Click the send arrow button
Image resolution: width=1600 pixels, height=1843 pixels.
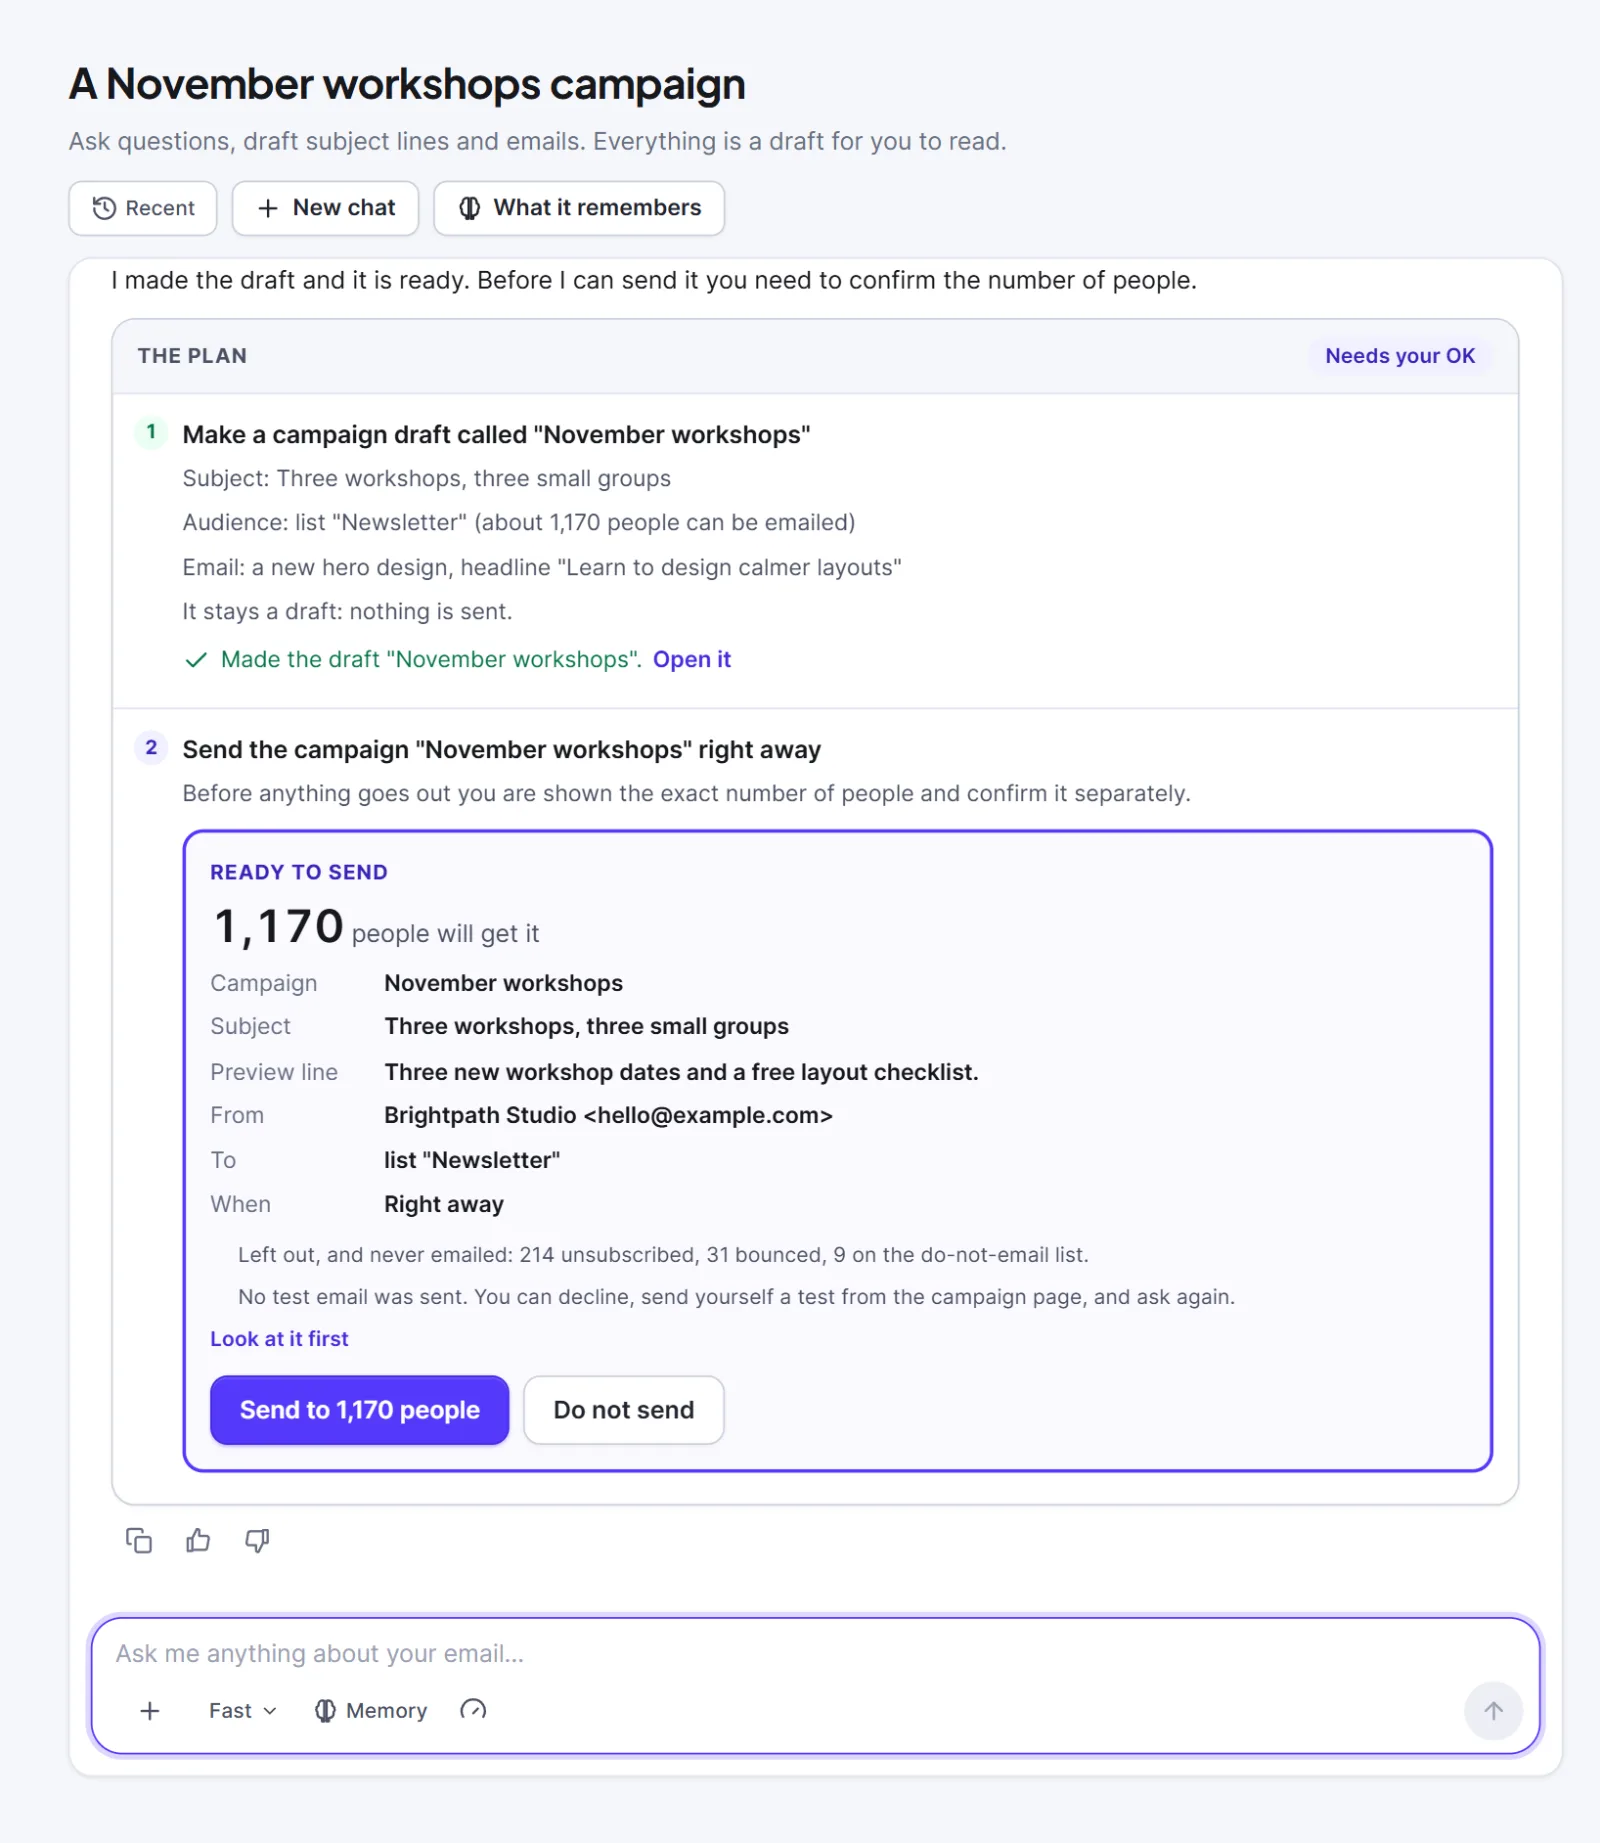[1493, 1711]
